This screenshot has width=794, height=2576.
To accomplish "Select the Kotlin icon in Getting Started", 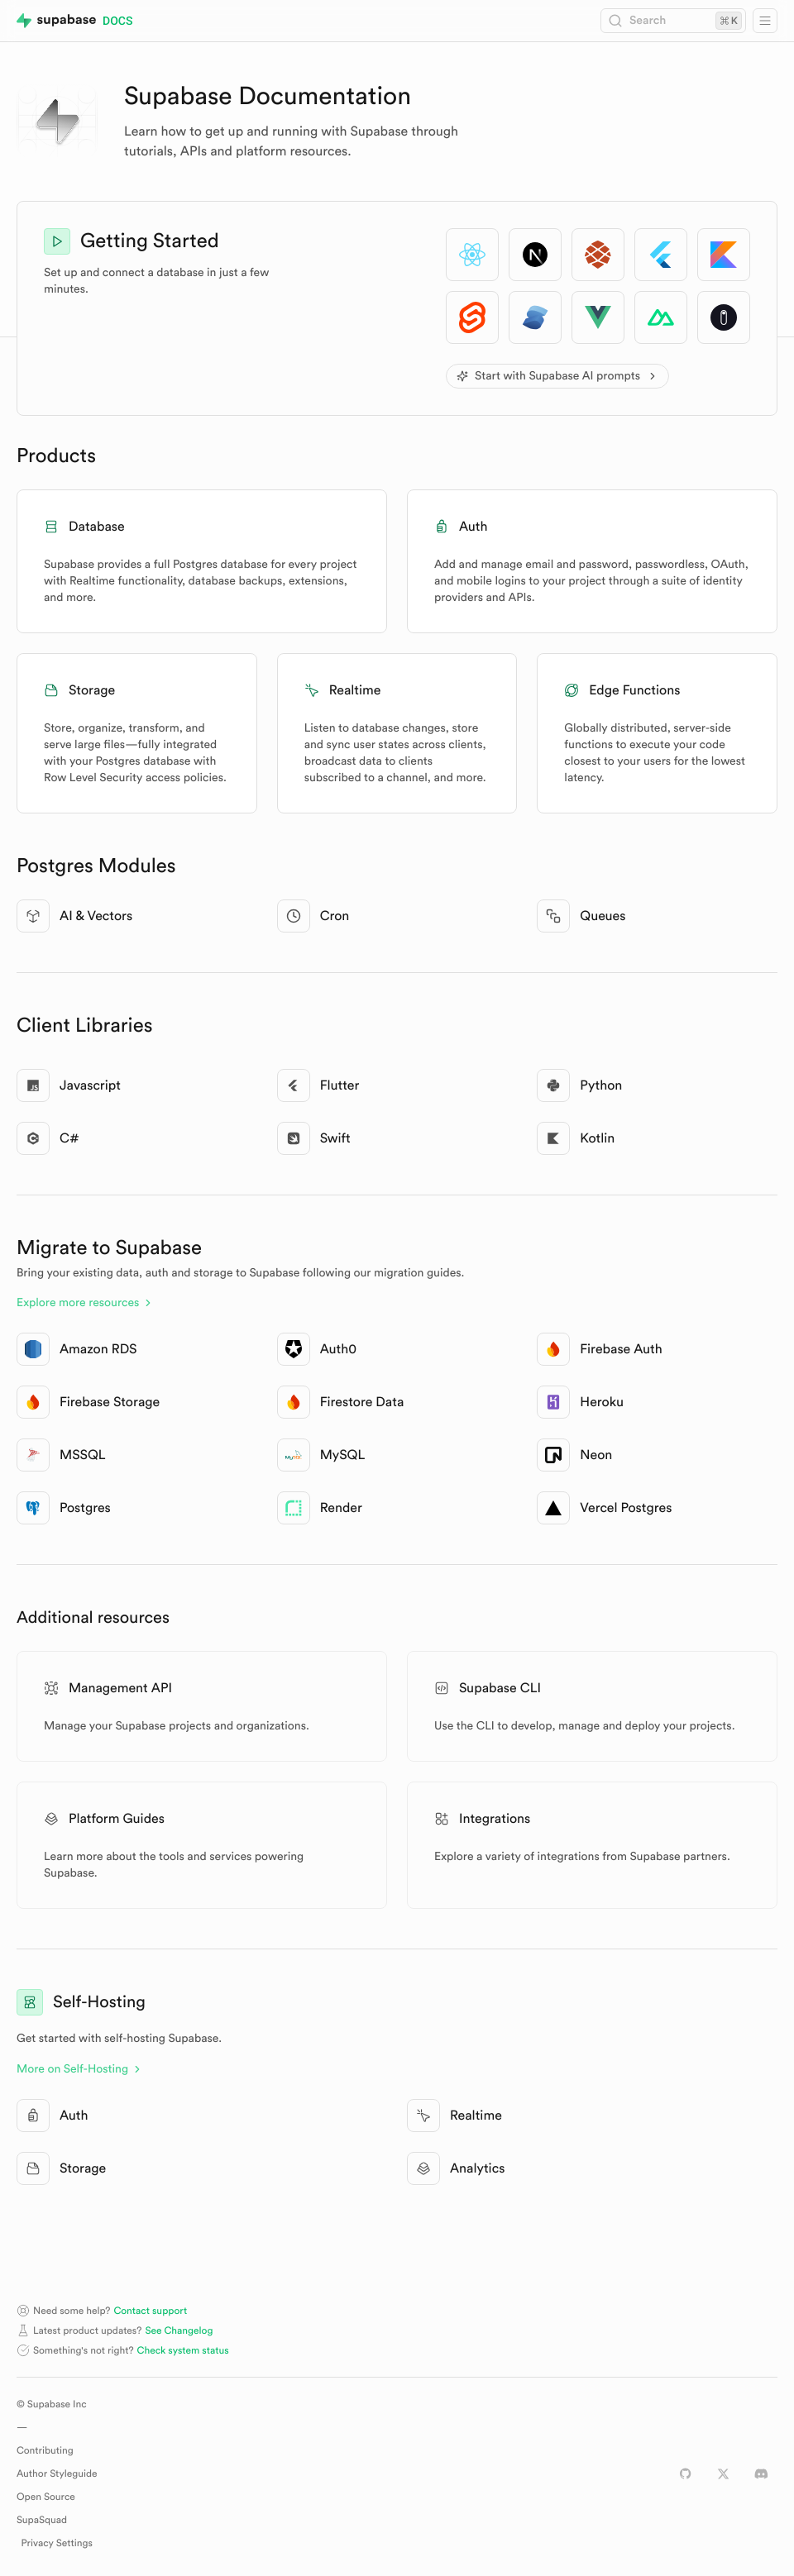I will tap(723, 255).
